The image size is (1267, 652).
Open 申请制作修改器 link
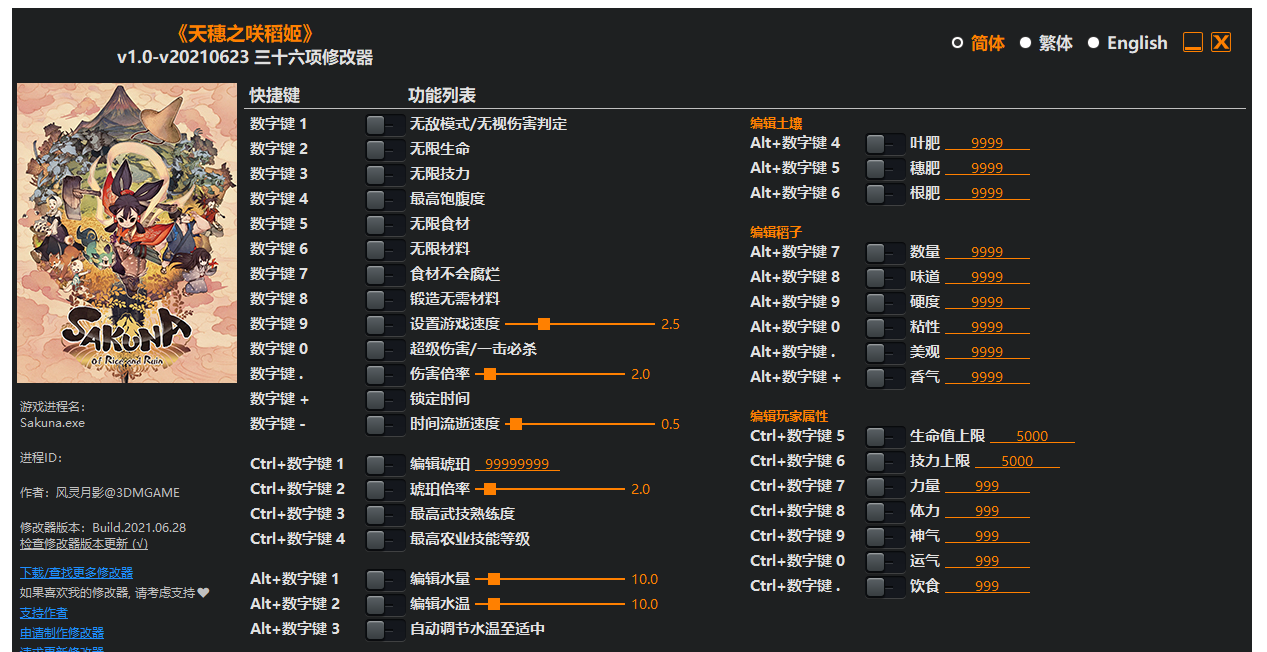(62, 633)
